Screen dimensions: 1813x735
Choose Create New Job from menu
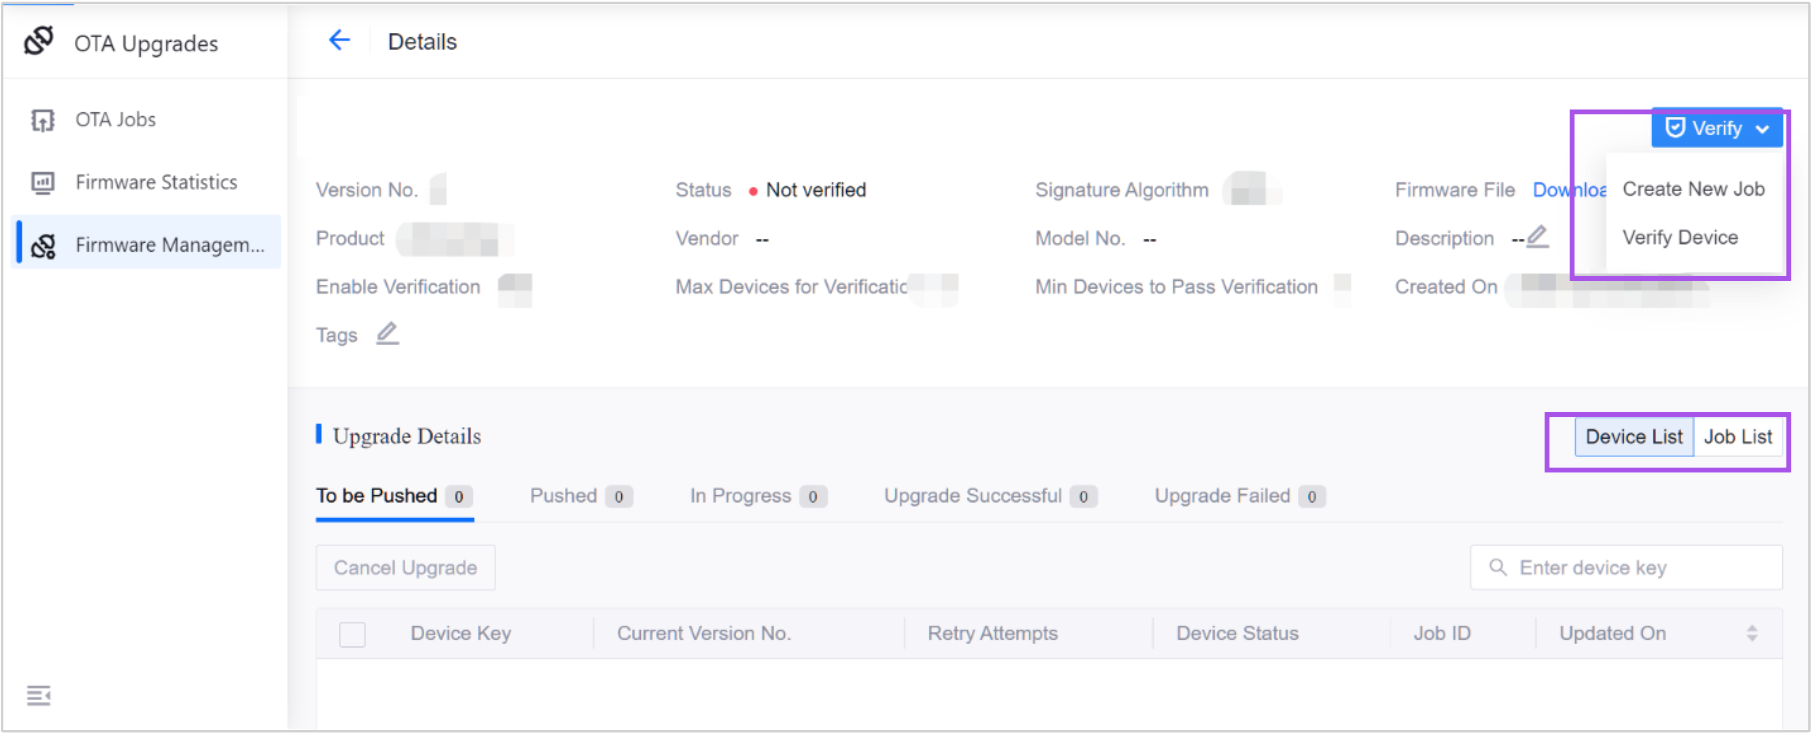(x=1693, y=189)
